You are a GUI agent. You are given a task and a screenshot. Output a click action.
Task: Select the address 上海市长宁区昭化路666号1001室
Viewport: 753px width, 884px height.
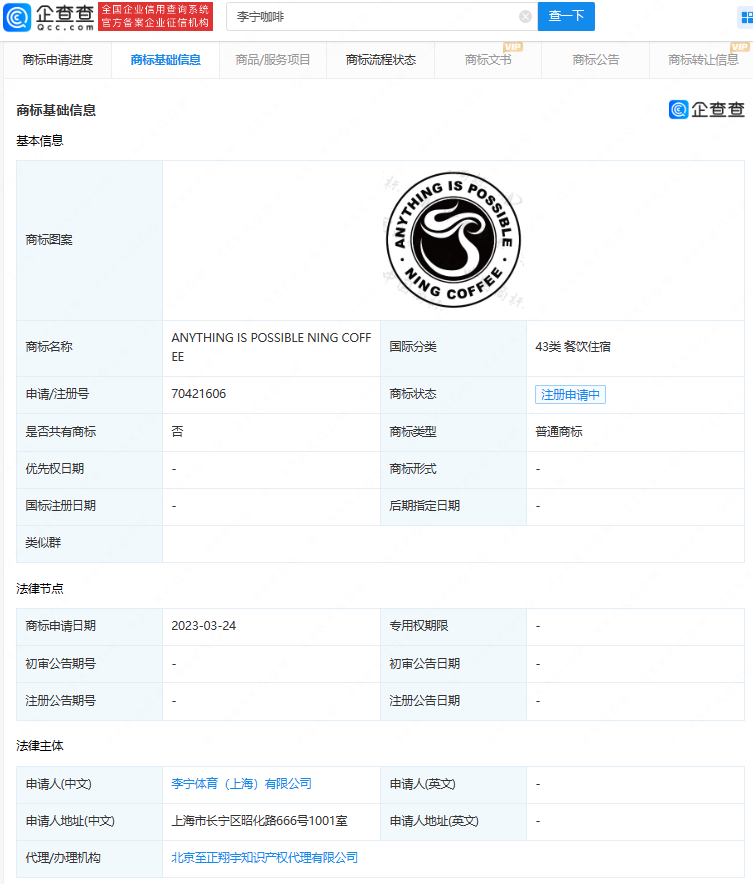pyautogui.click(x=259, y=821)
